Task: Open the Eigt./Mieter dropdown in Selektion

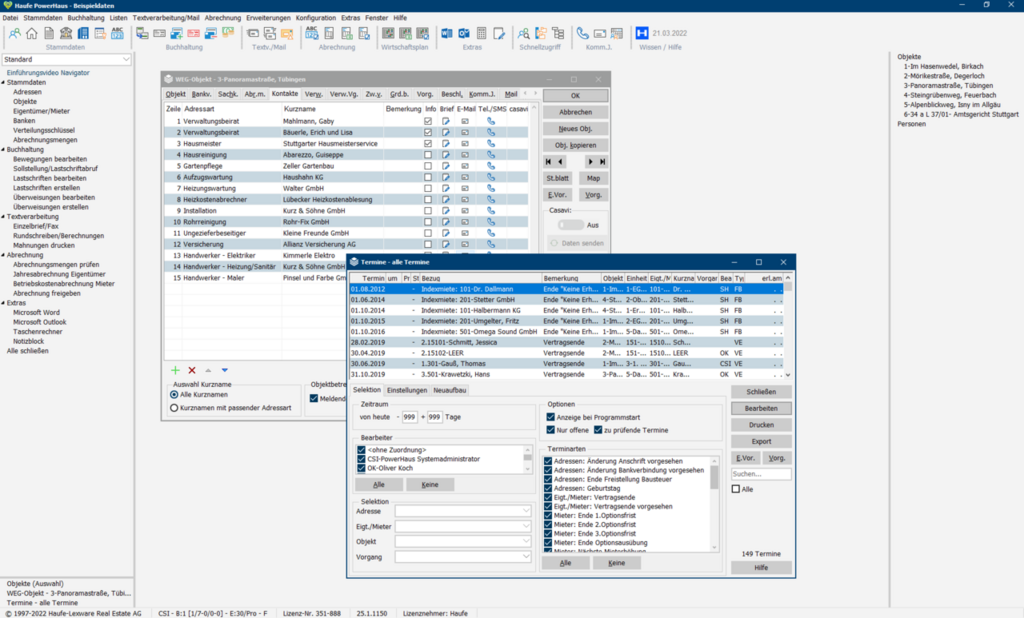Action: tap(526, 527)
